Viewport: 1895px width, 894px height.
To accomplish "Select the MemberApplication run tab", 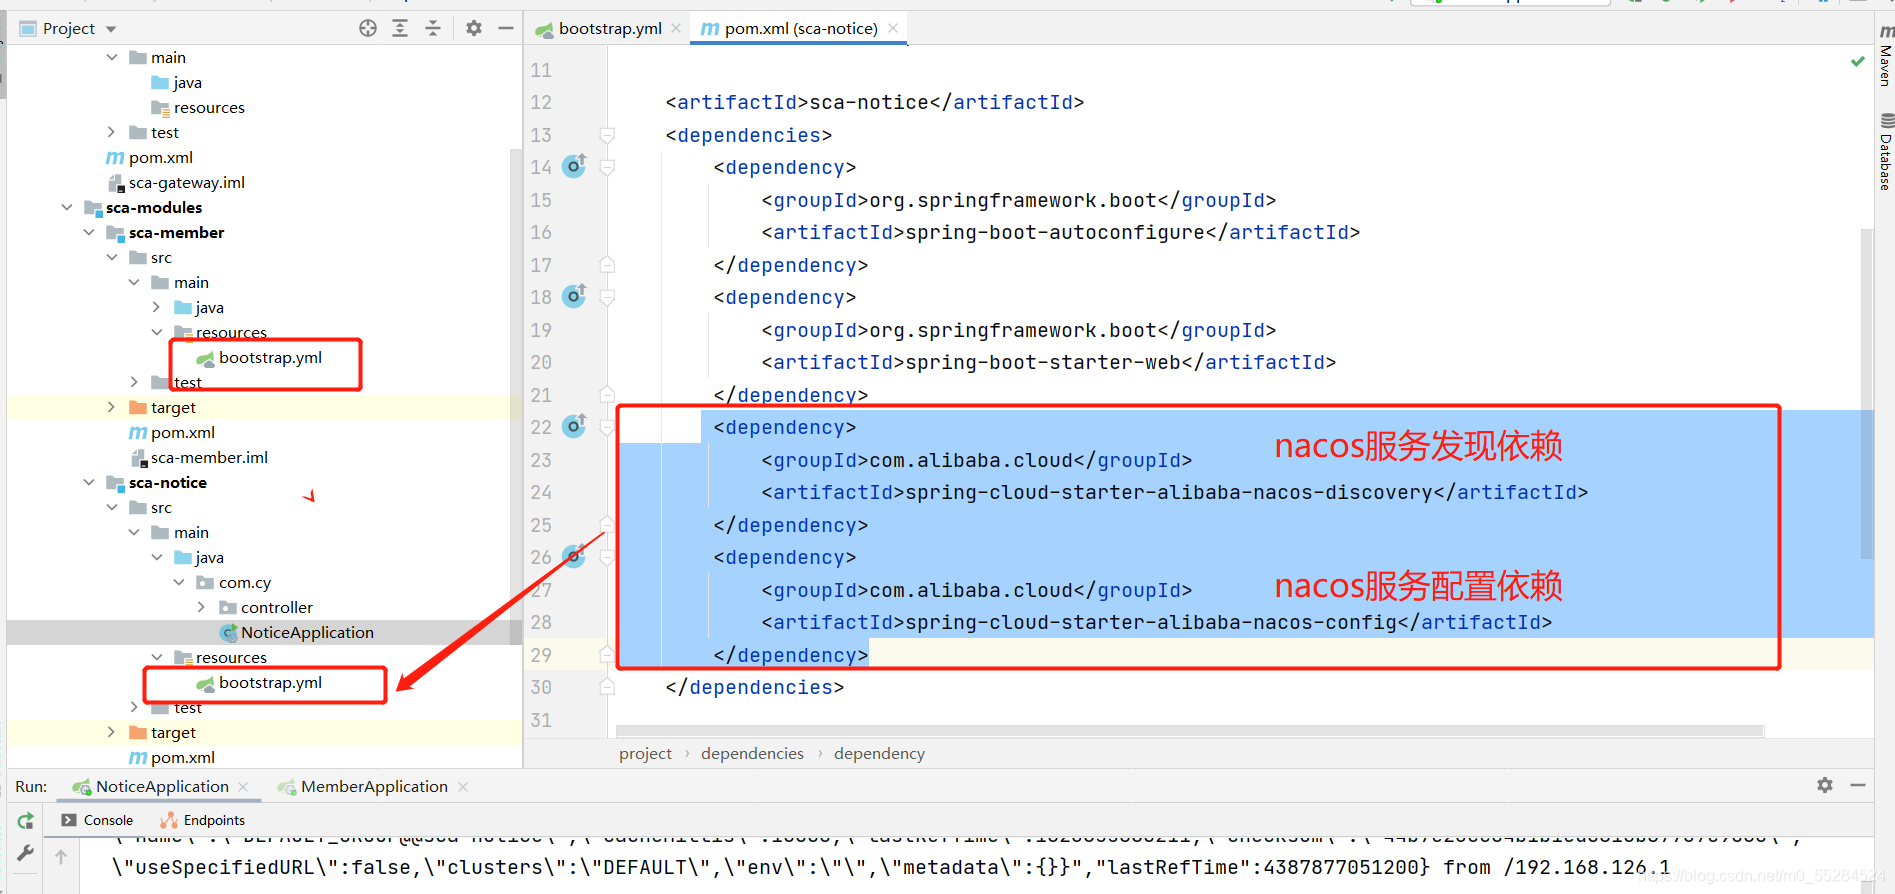I will [x=364, y=787].
